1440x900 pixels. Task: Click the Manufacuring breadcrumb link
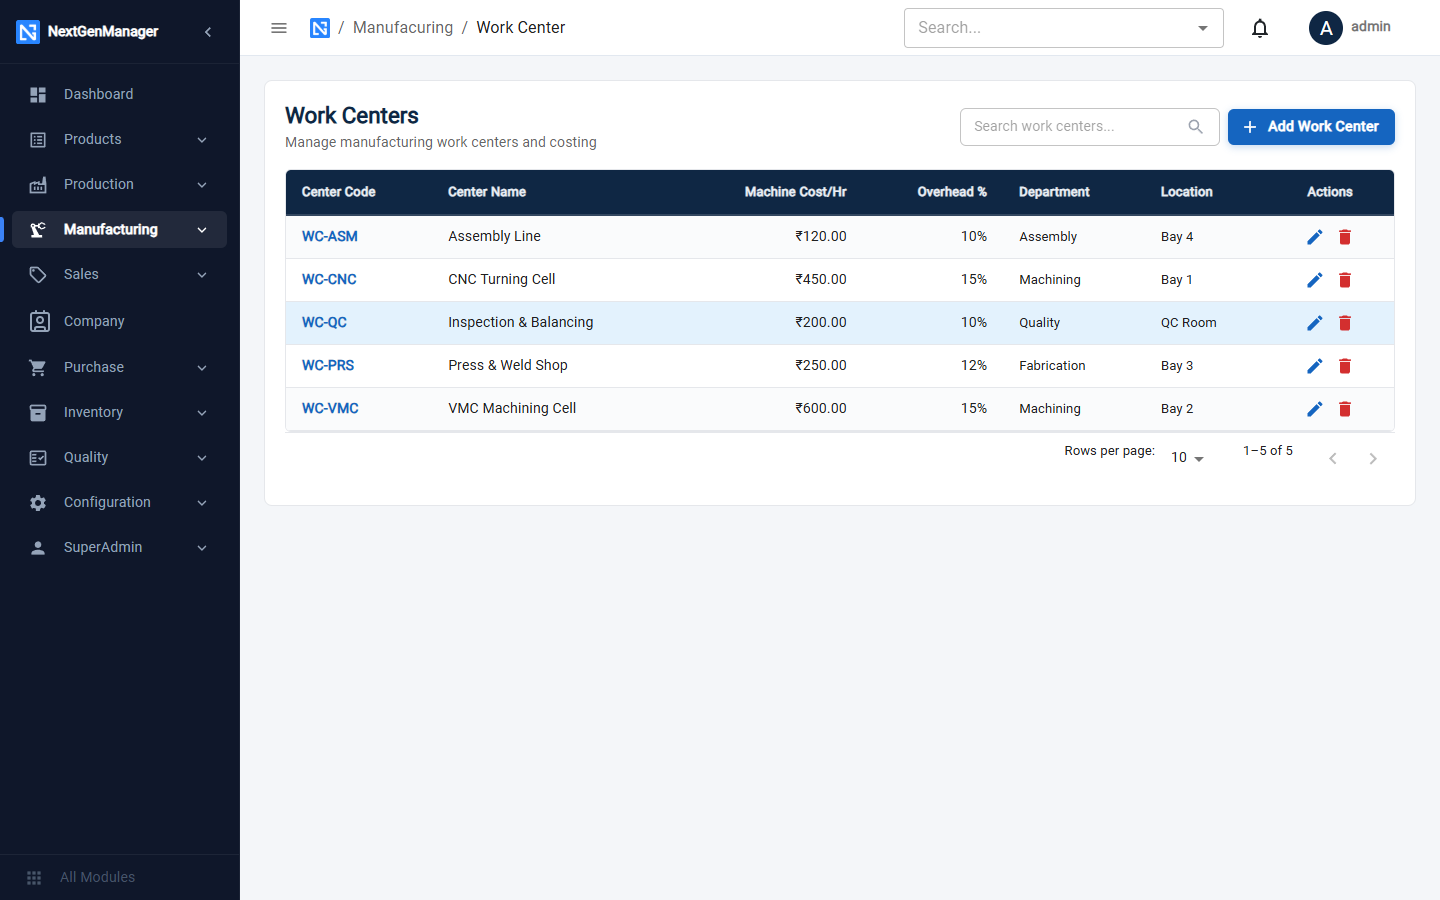coord(403,28)
